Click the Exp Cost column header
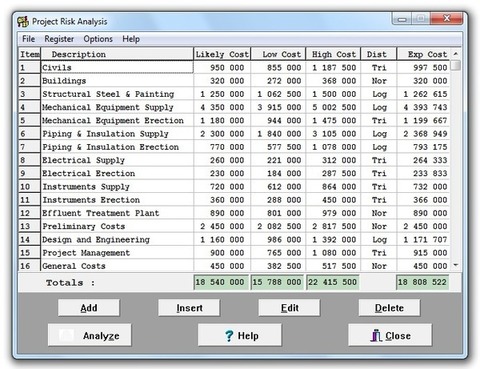 [x=423, y=54]
